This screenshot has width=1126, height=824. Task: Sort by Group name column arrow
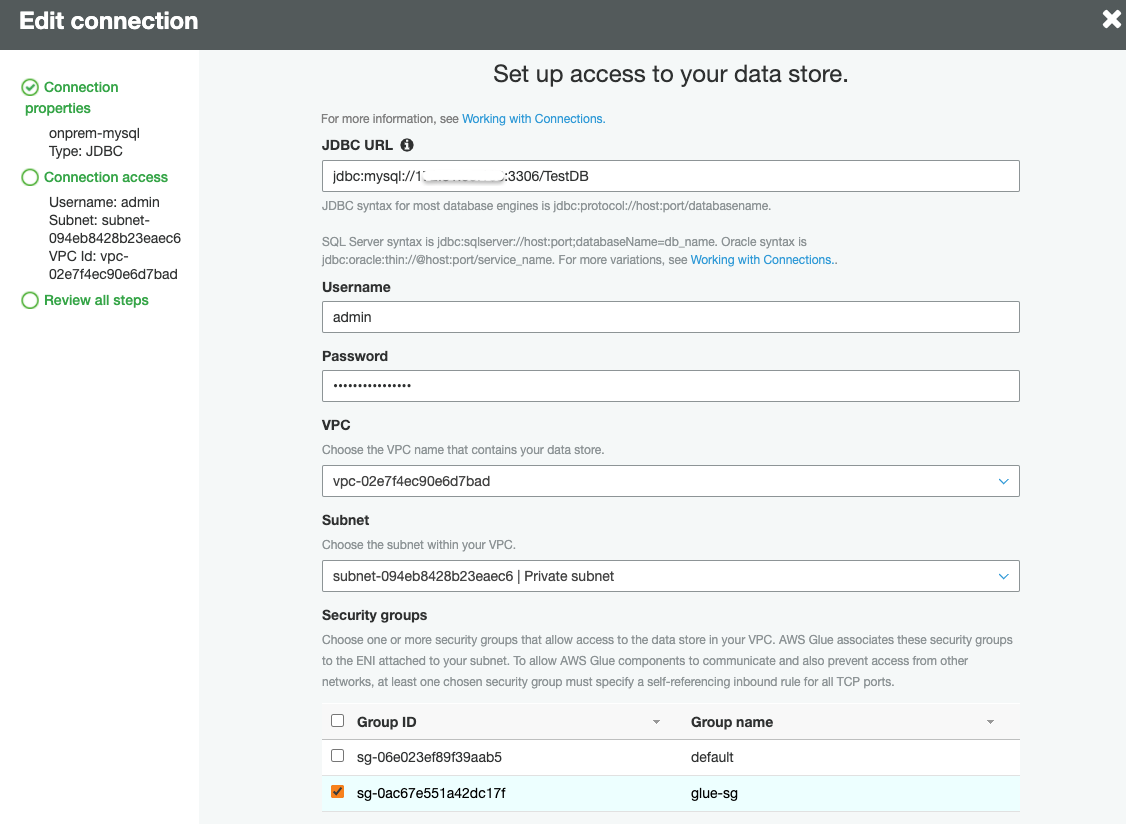tap(990, 722)
